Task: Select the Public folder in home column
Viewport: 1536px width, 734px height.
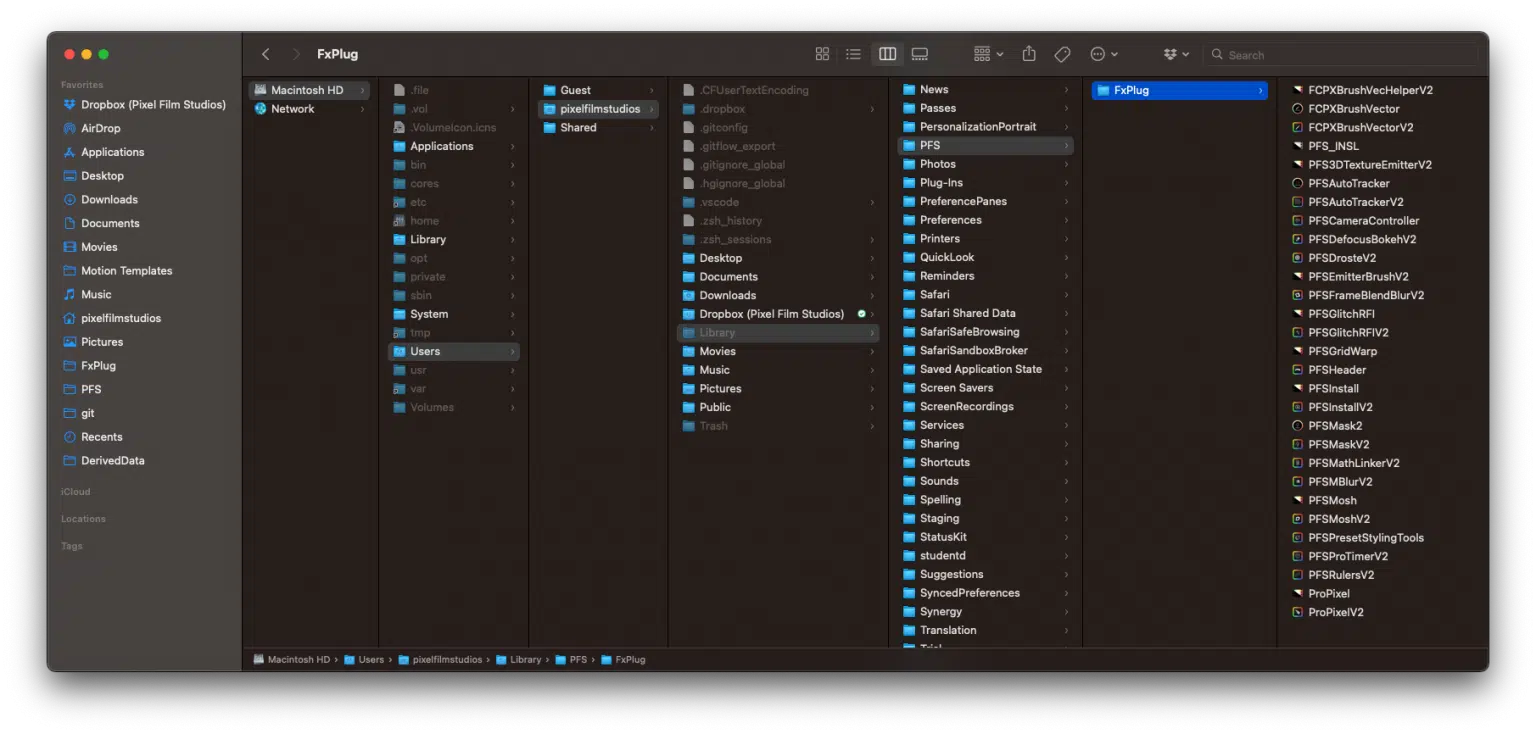Action: point(778,407)
